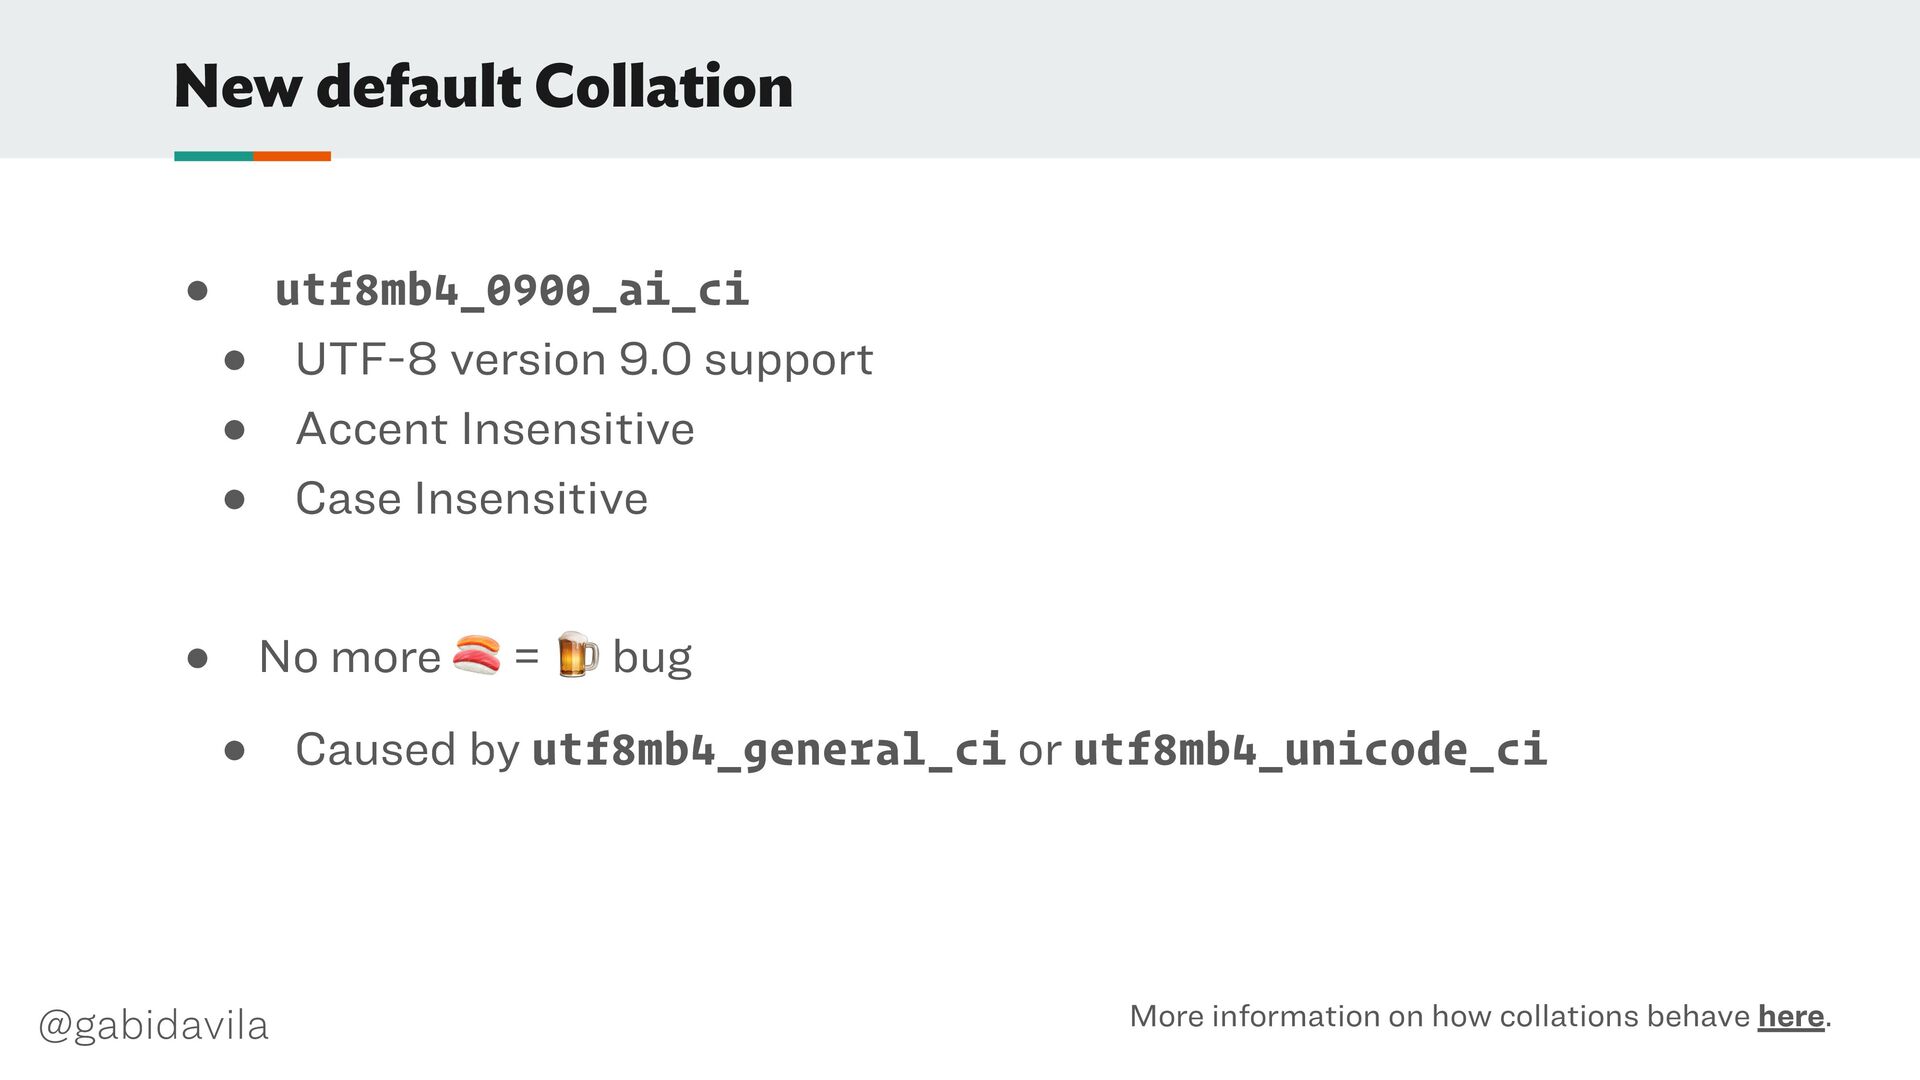Click bullet dot before utf8mb4_0900_ai_ci
1920x1080 pixels.
click(x=197, y=291)
